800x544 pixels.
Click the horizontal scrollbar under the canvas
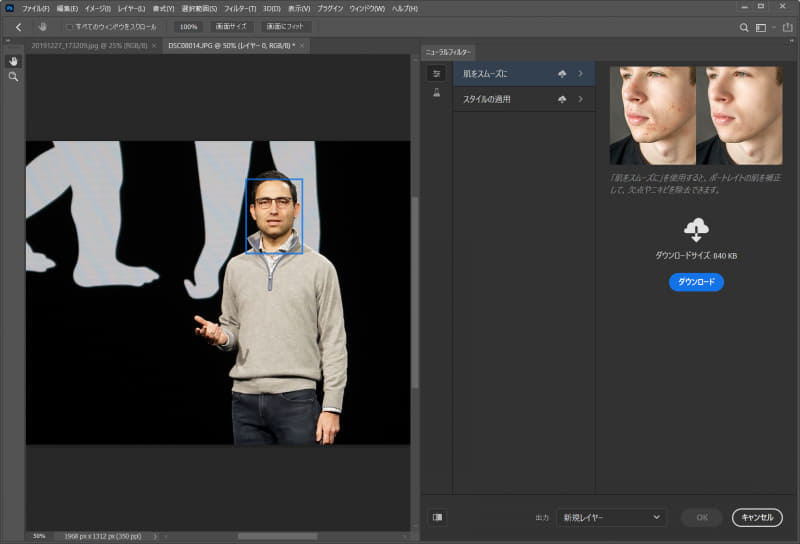(x=277, y=536)
